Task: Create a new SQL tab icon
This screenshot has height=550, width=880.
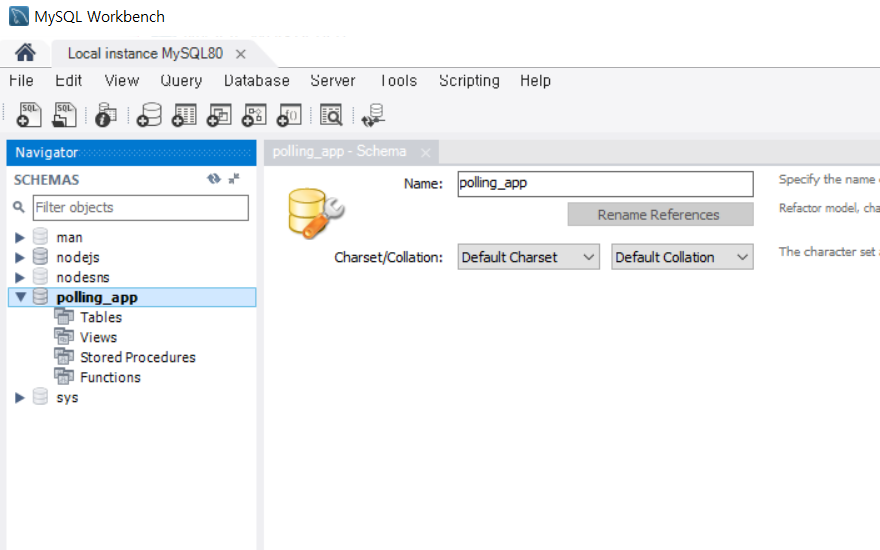Action: pos(29,114)
